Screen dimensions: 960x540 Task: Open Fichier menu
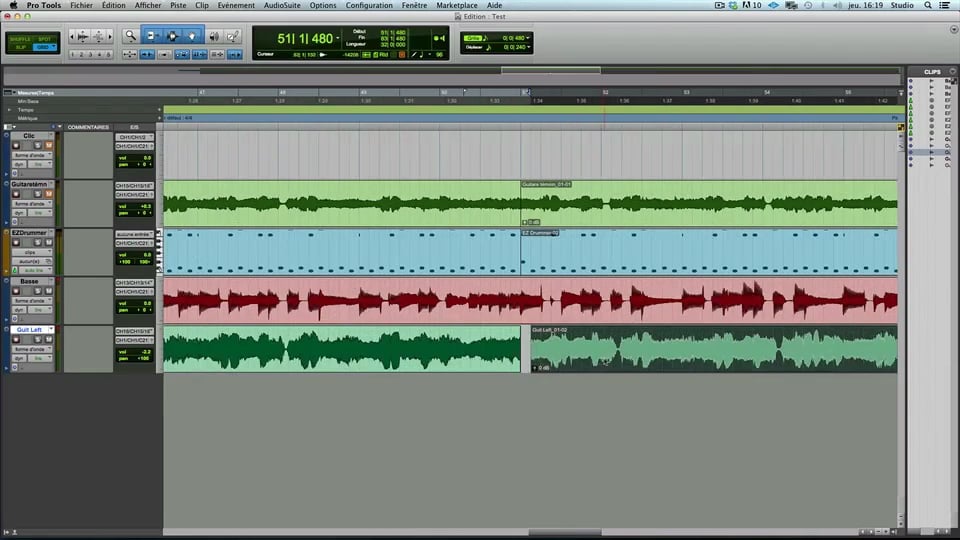click(81, 5)
